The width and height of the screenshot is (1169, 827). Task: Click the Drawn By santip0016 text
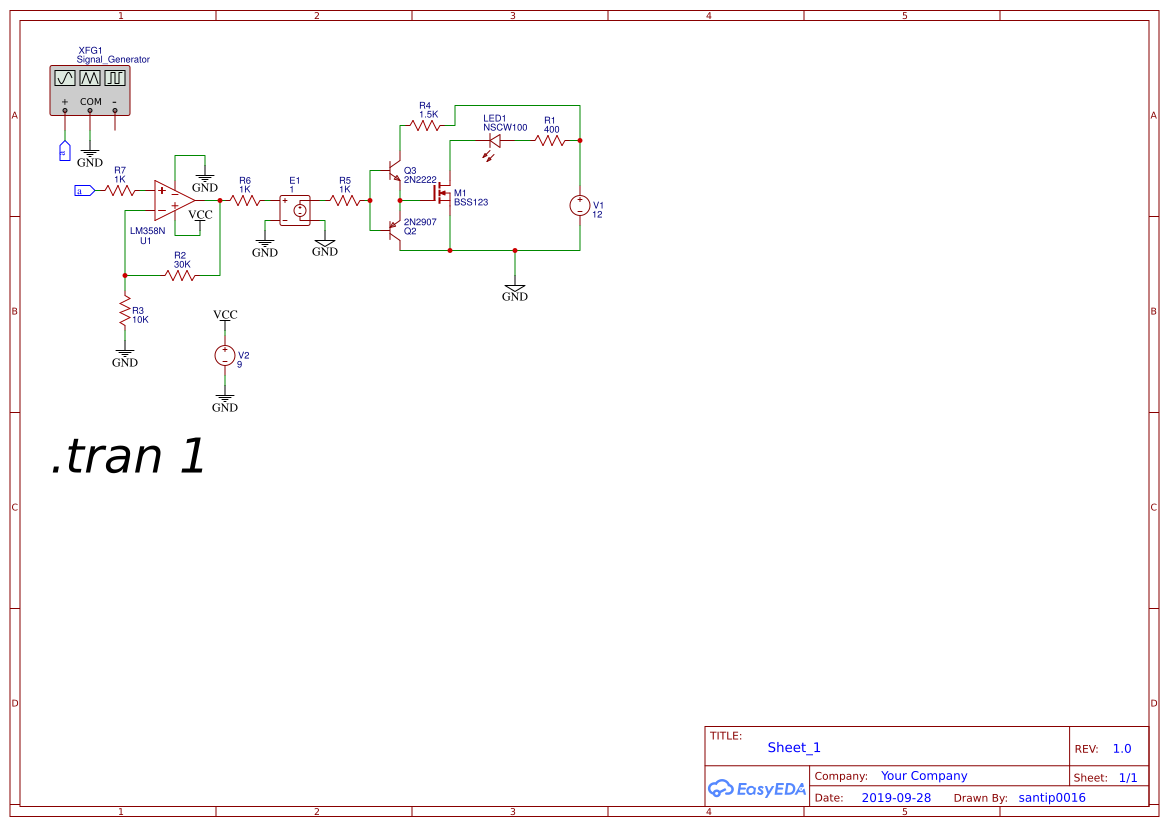tap(1051, 797)
